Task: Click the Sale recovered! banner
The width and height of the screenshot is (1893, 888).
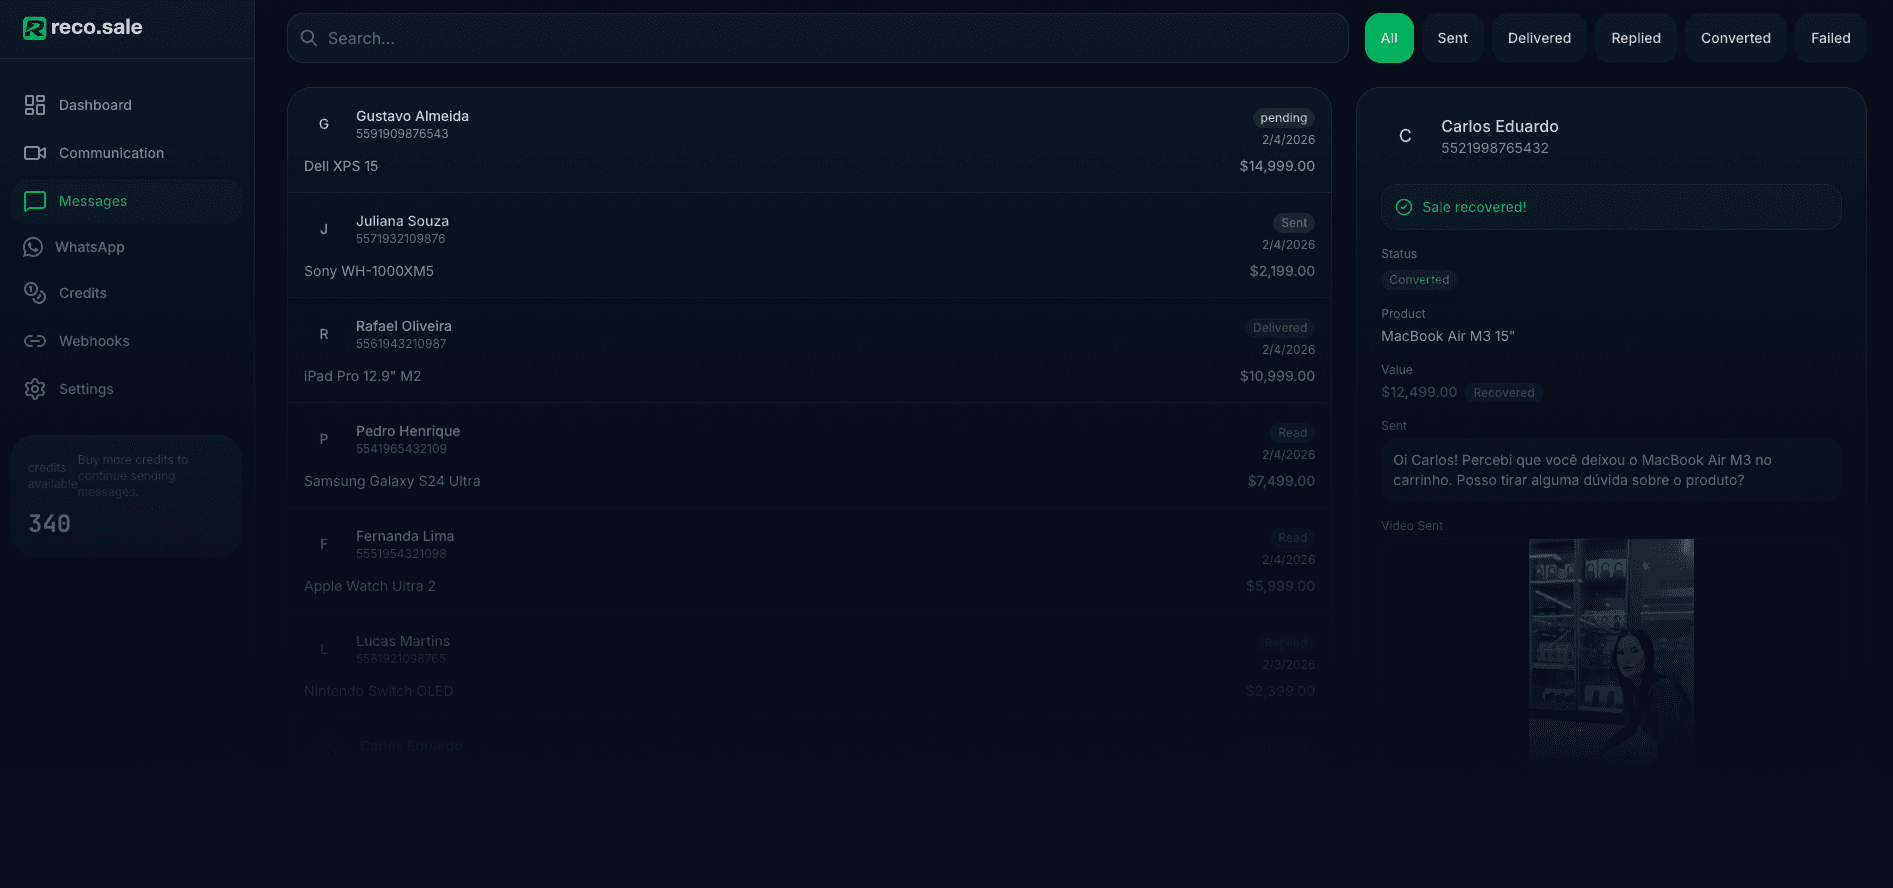Action: click(x=1611, y=207)
